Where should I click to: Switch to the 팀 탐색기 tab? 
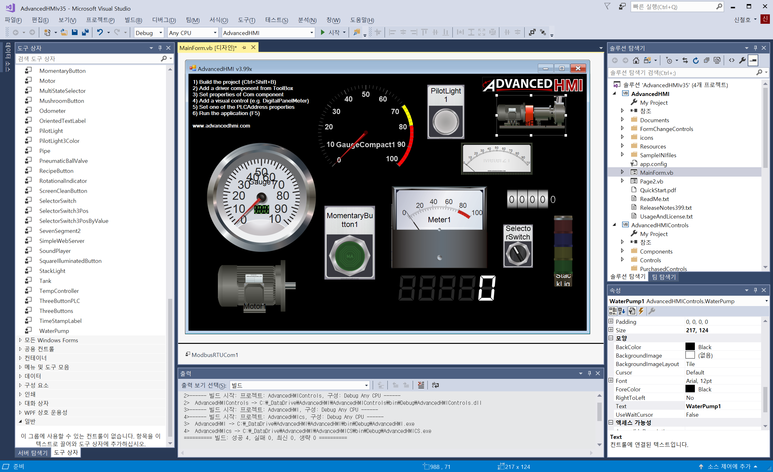point(666,276)
